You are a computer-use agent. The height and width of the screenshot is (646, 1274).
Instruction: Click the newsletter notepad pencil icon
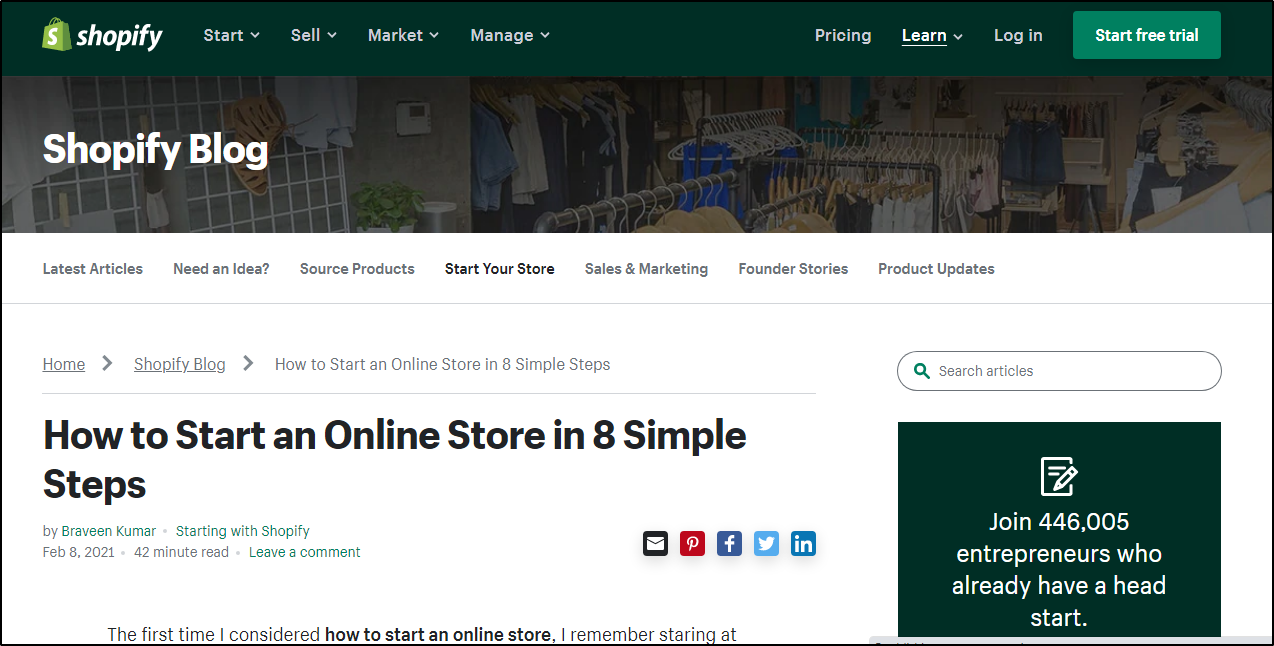[1058, 476]
